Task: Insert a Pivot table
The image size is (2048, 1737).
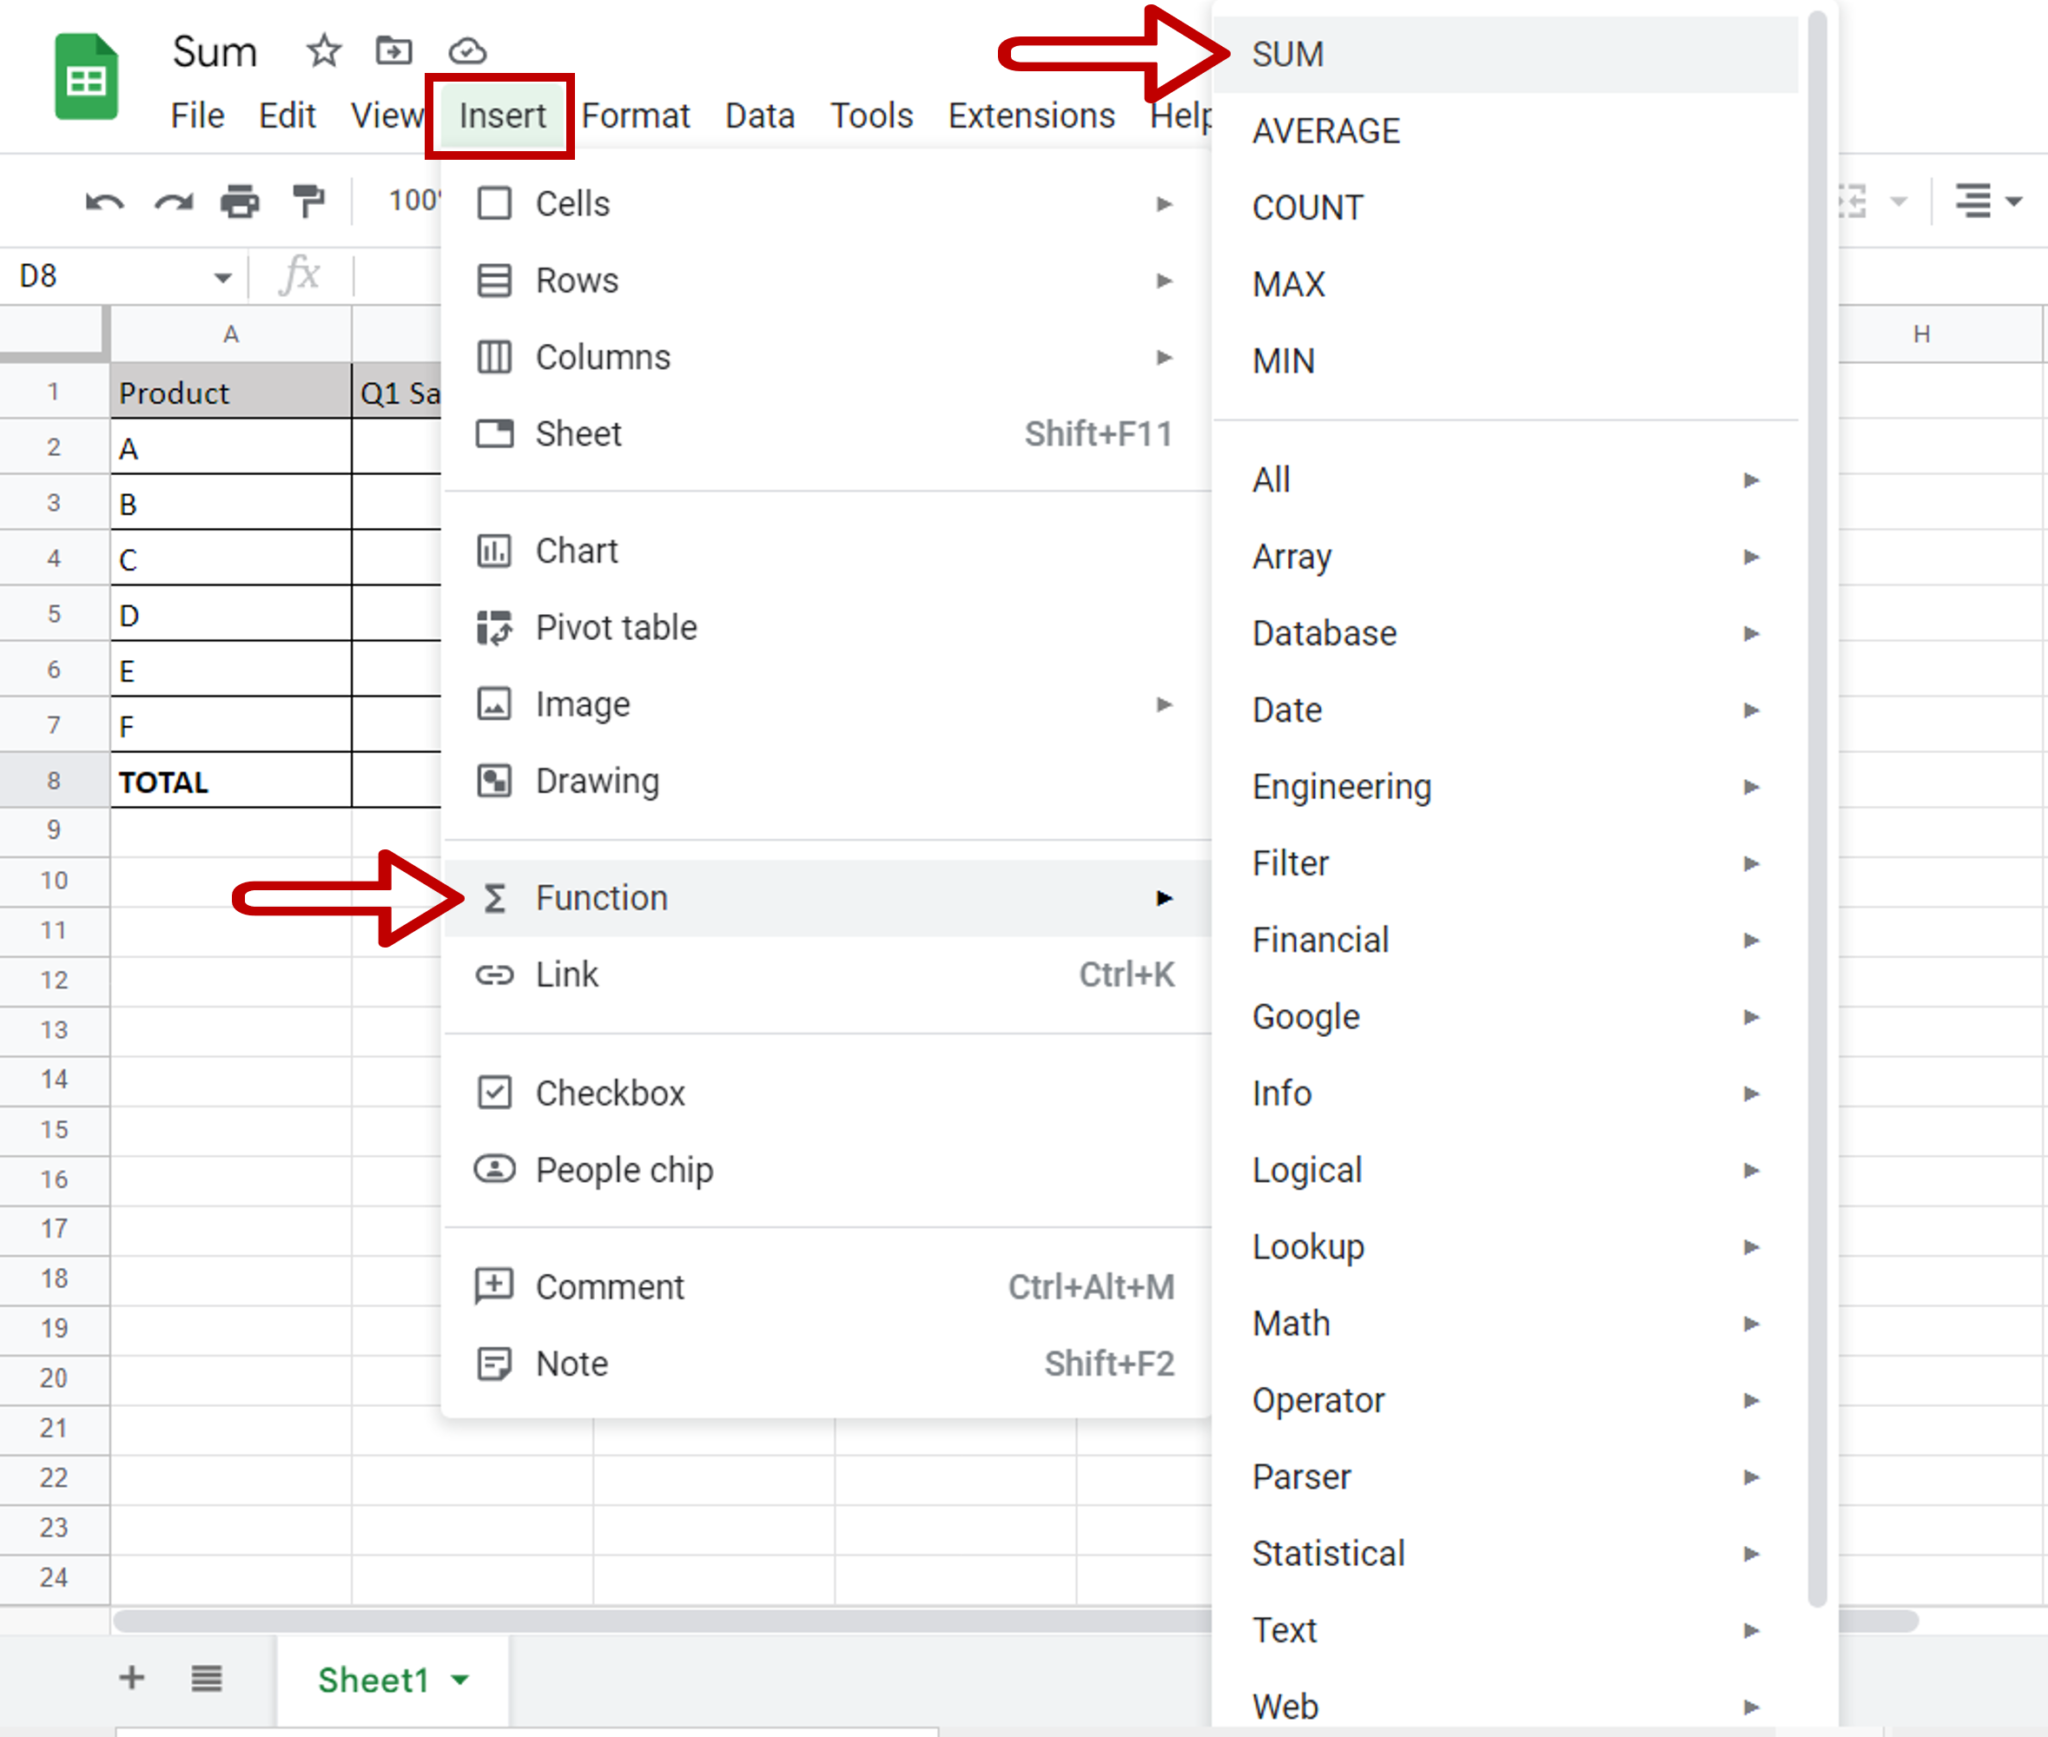Action: [x=616, y=627]
